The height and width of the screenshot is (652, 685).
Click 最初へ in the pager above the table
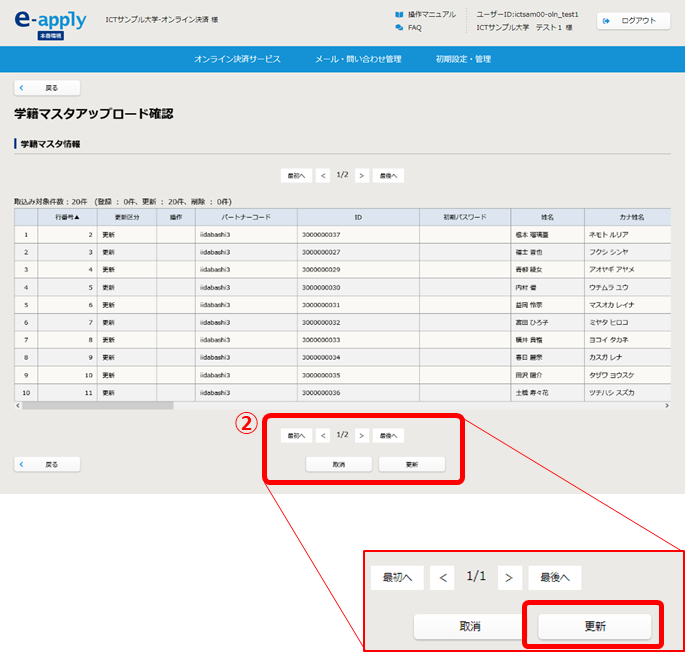tap(296, 176)
